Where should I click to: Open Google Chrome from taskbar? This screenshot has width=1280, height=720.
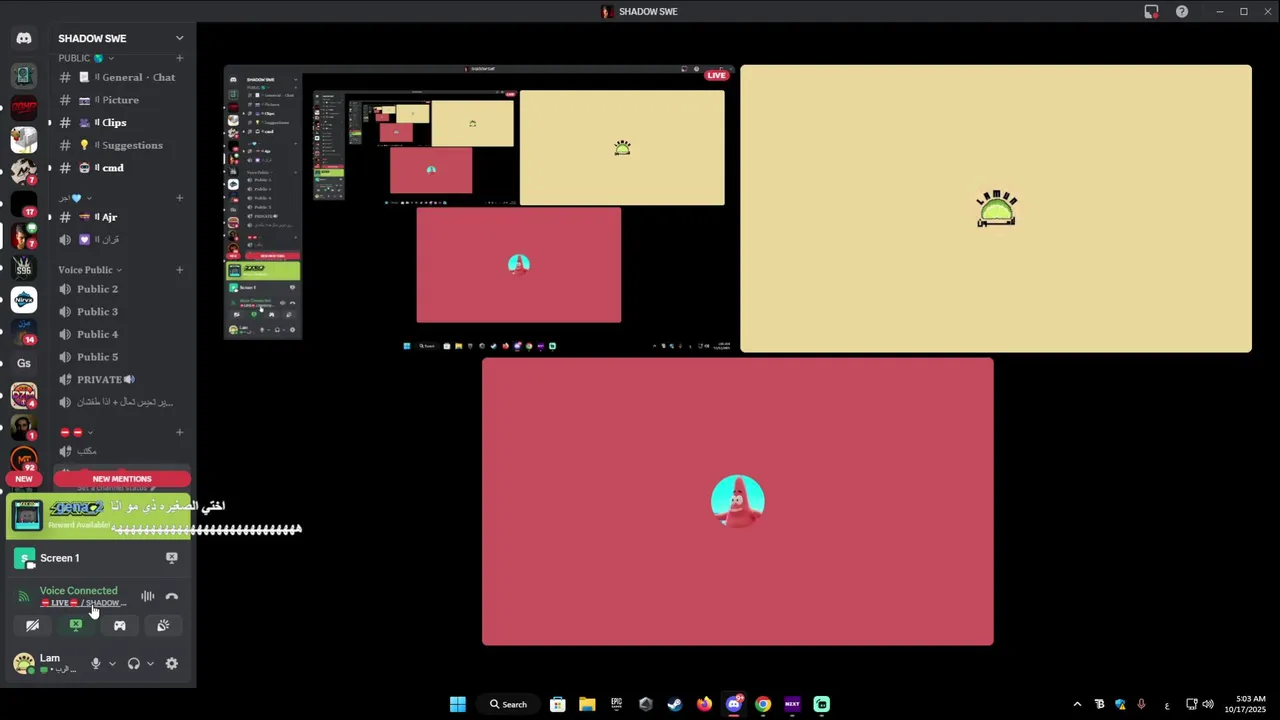pos(763,704)
